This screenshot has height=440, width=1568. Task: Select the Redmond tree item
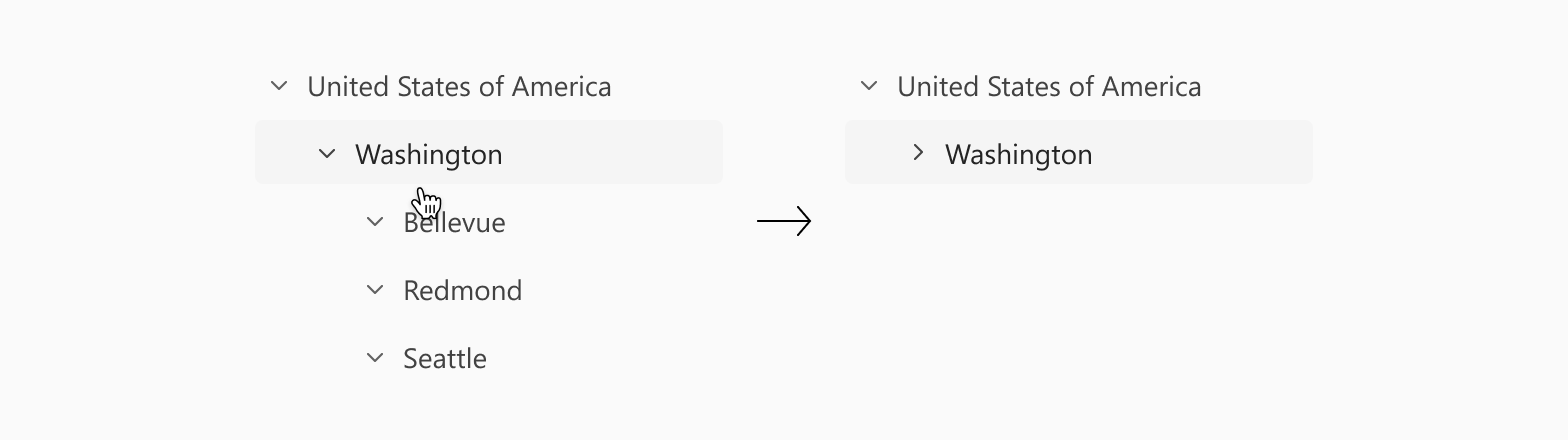click(x=463, y=290)
